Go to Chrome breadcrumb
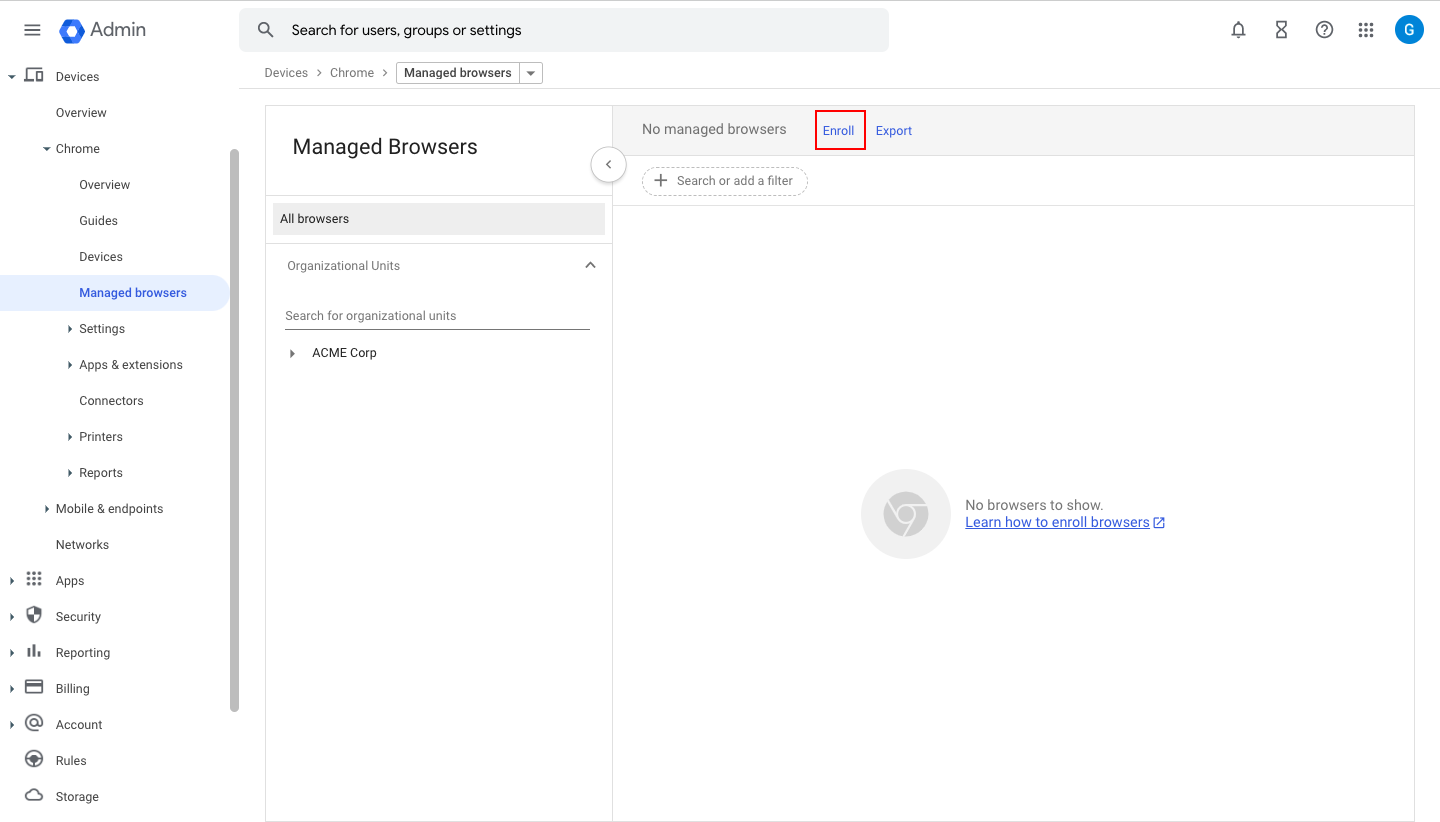The height and width of the screenshot is (822, 1440). click(352, 73)
